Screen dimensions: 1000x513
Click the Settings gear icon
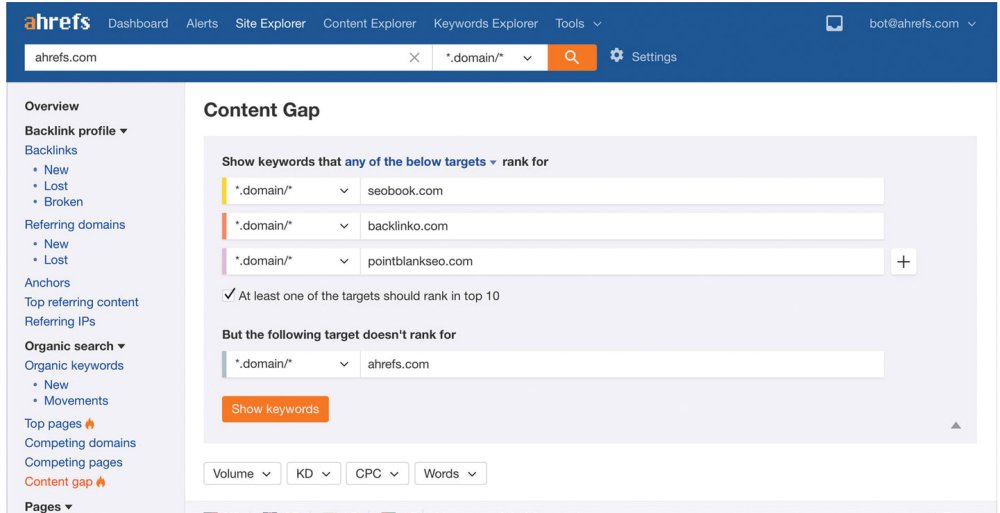click(x=616, y=56)
